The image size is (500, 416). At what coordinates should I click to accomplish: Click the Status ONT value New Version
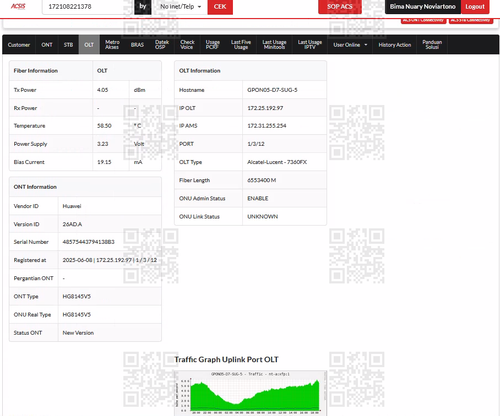coord(78,333)
